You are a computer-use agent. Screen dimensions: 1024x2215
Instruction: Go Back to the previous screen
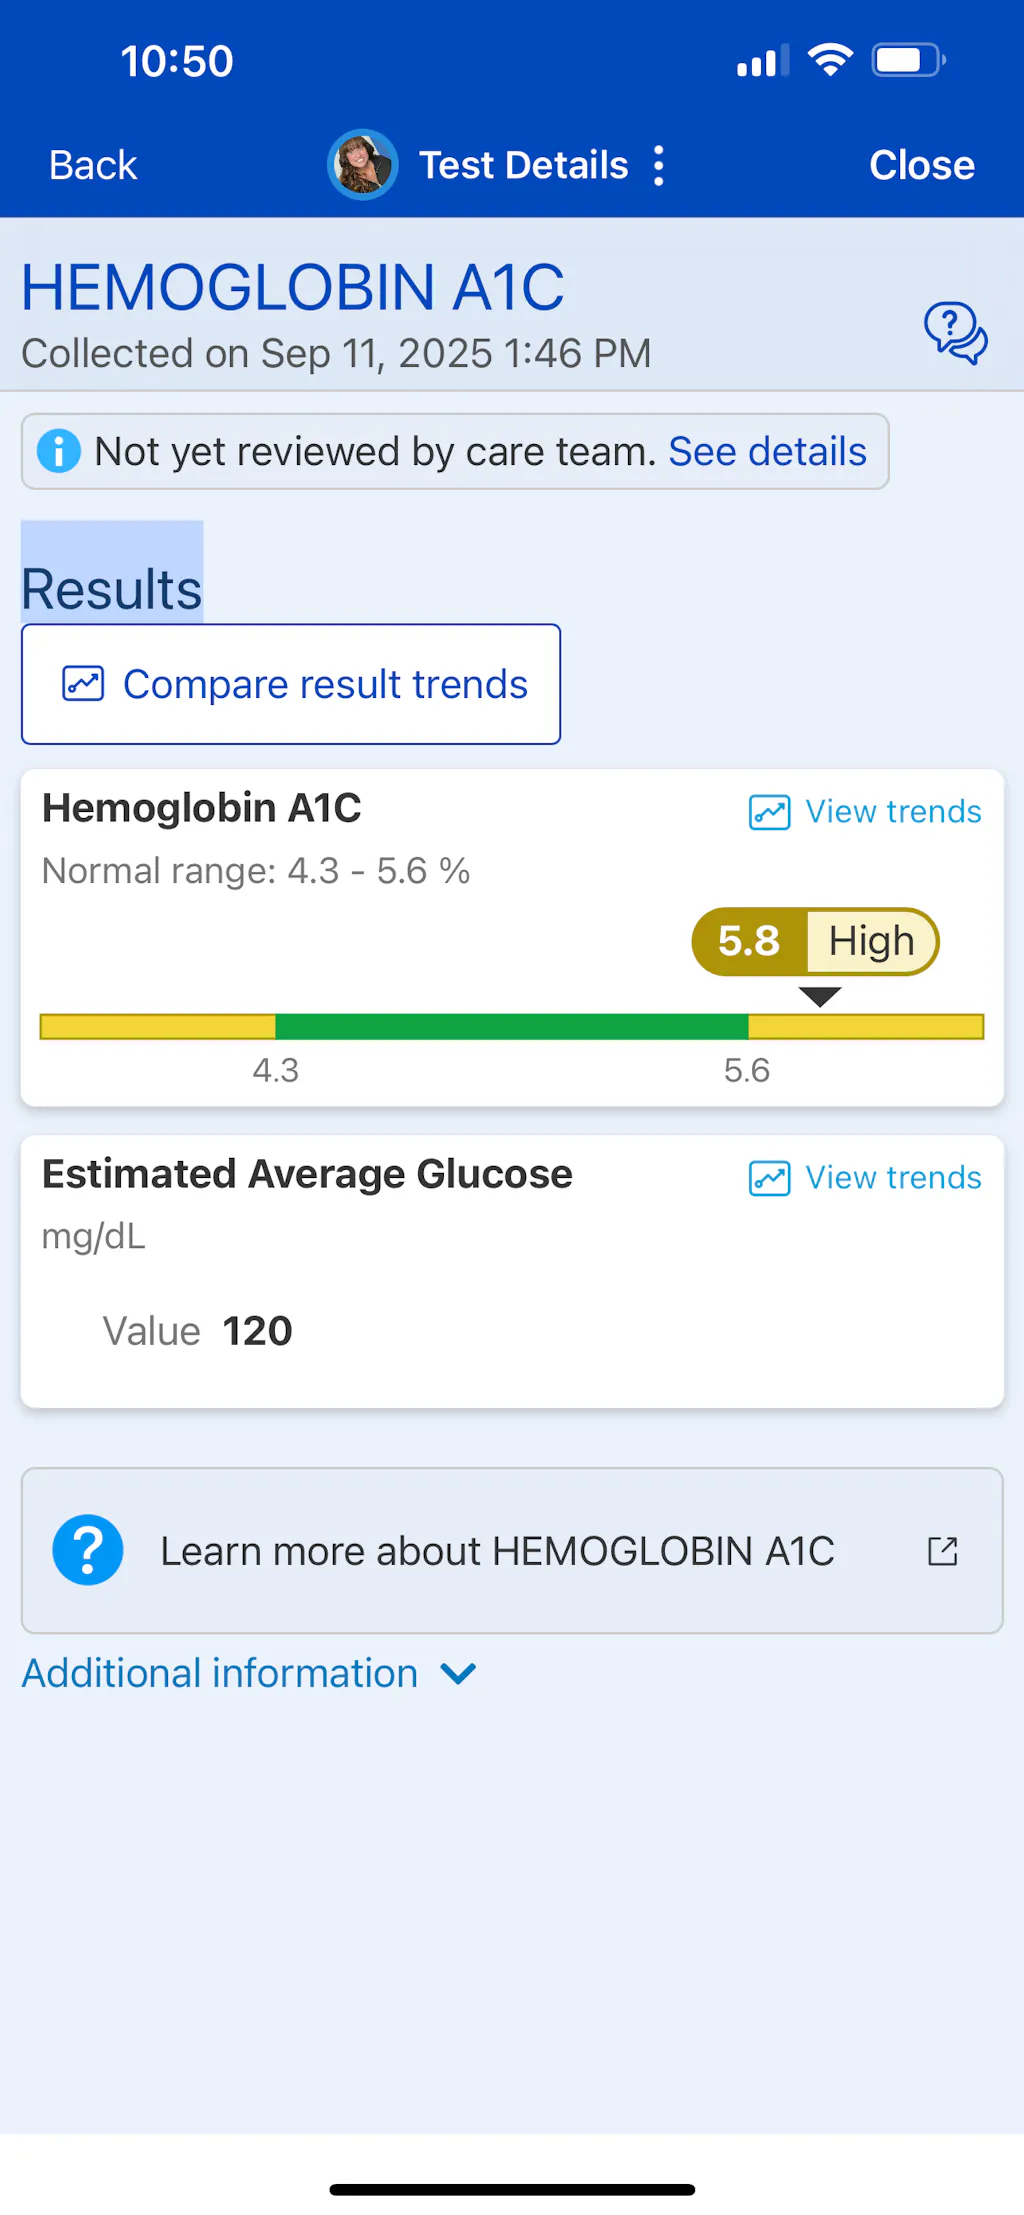93,165
